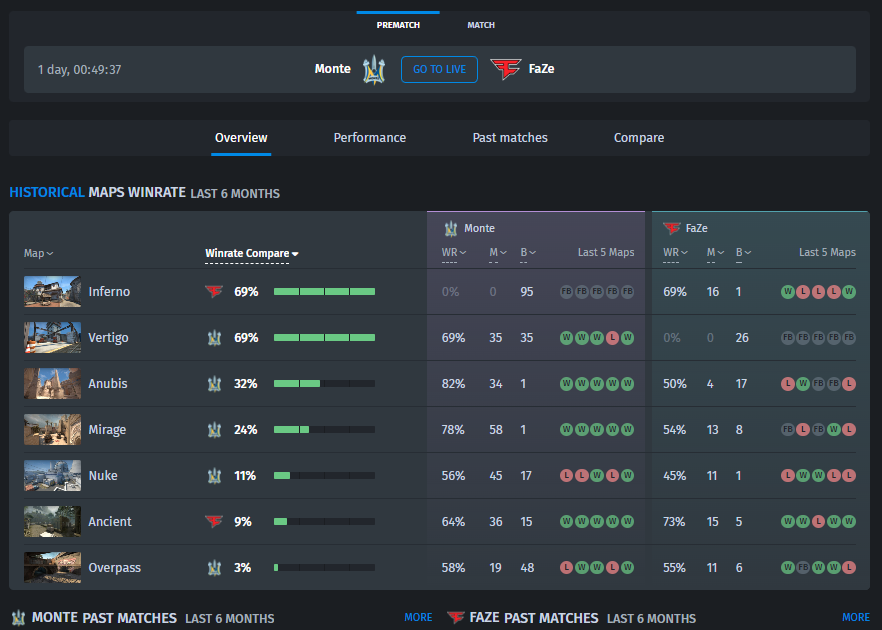Sort by FaZe M column
This screenshot has height=630, width=882.
coord(715,253)
